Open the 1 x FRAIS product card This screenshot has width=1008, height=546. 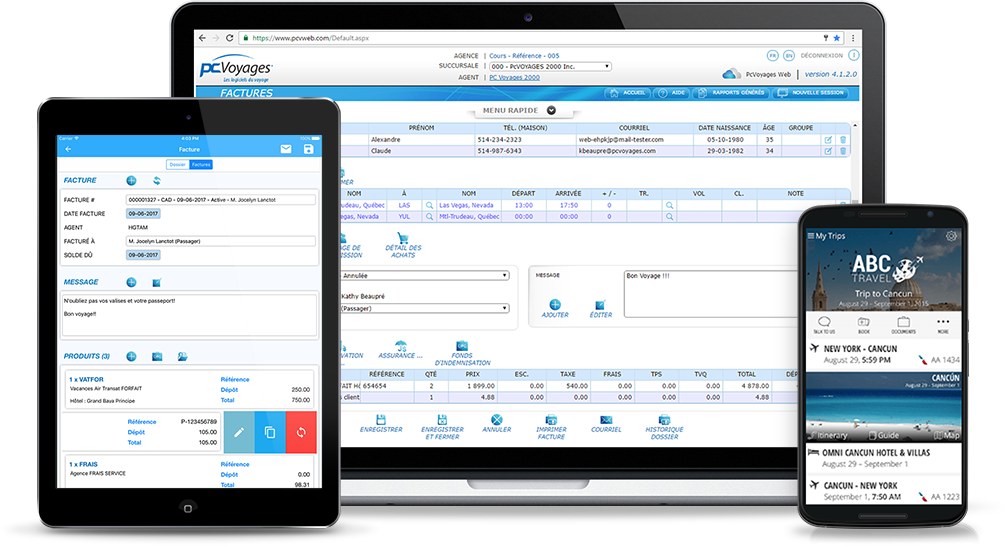(x=189, y=472)
